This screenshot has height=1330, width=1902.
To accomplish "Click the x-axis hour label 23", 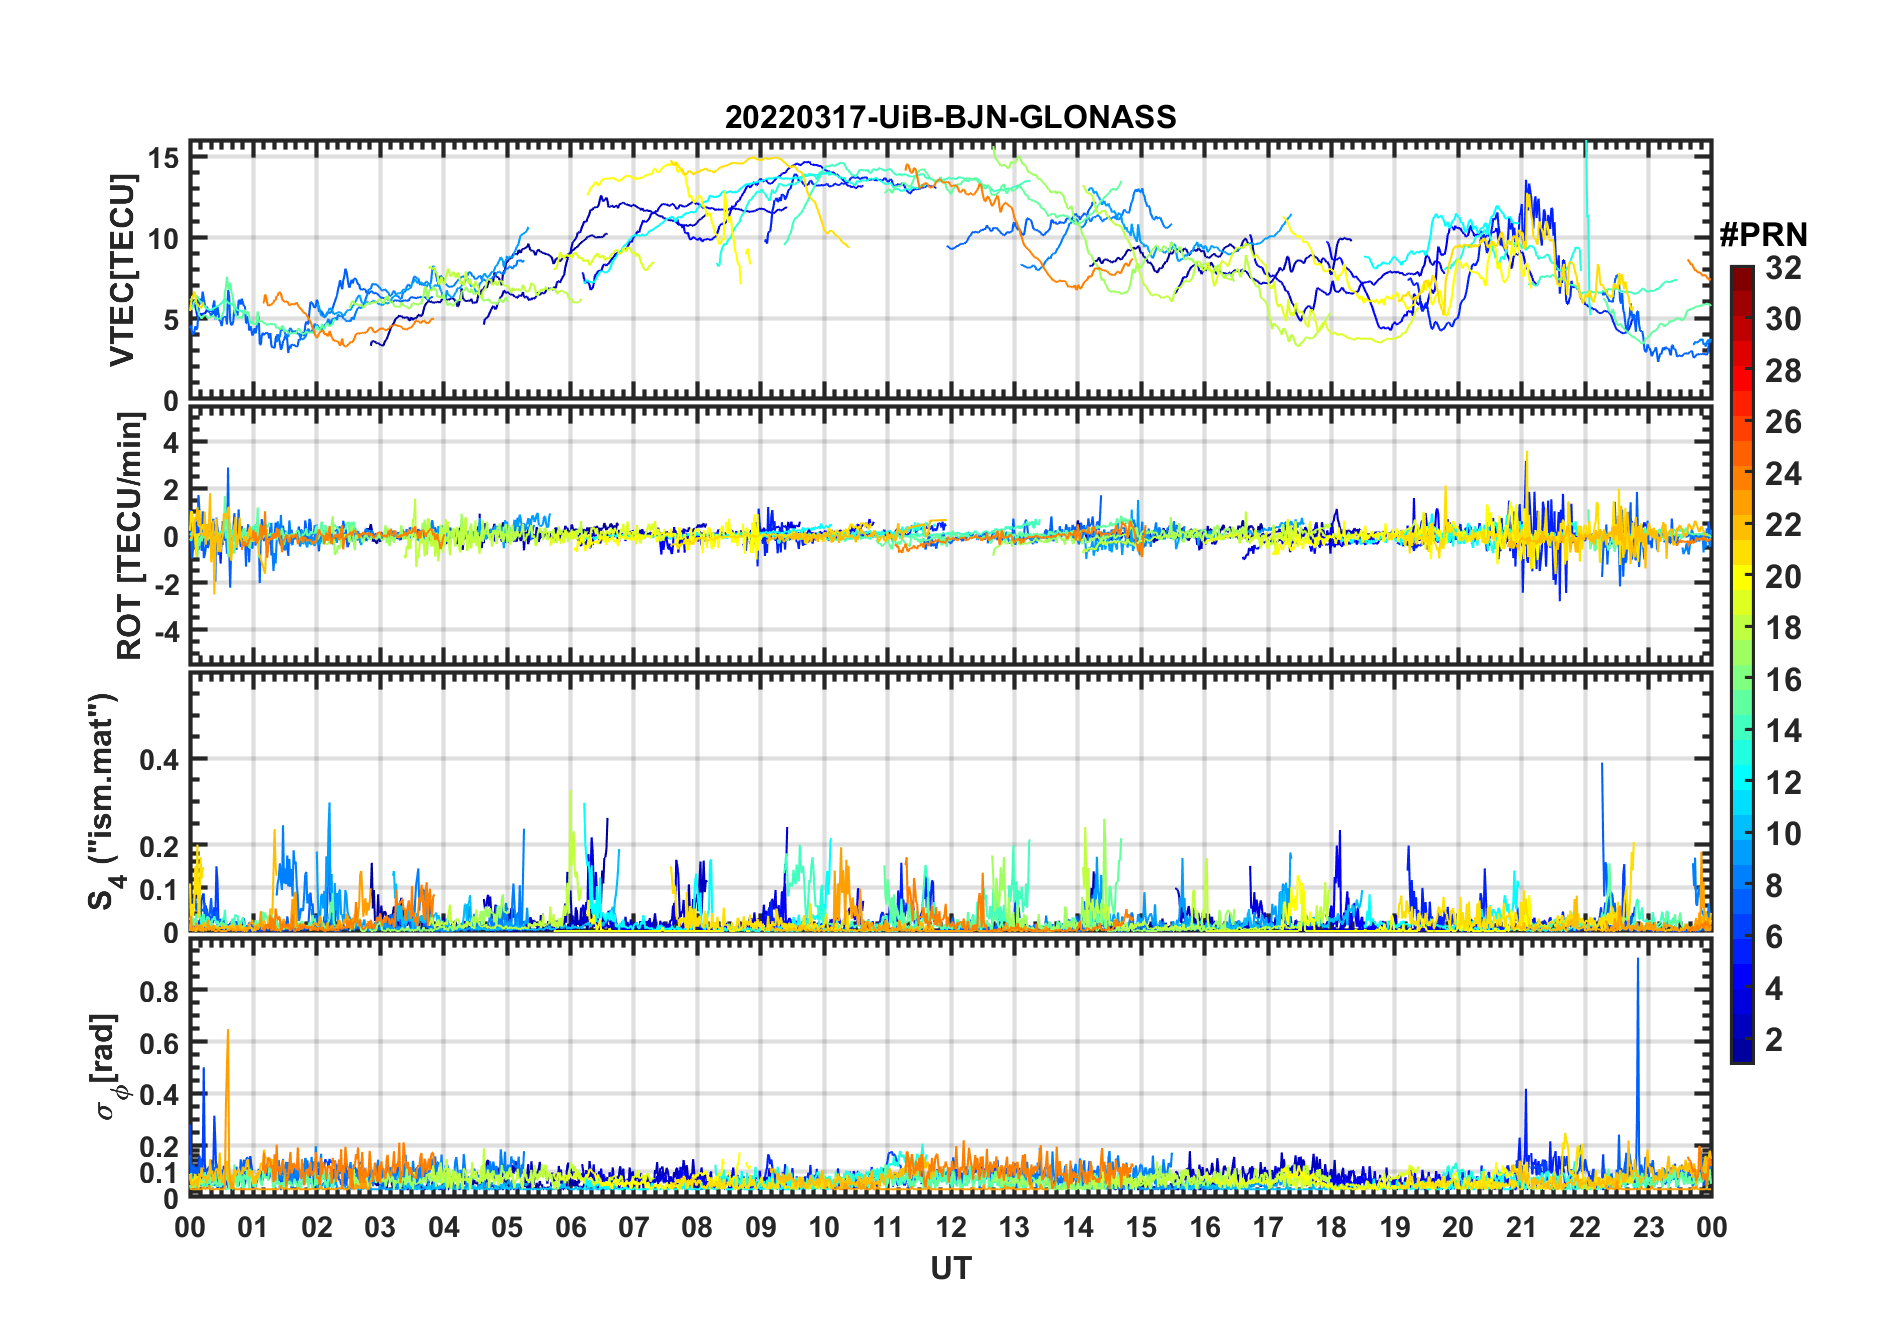I will coord(1648,1227).
